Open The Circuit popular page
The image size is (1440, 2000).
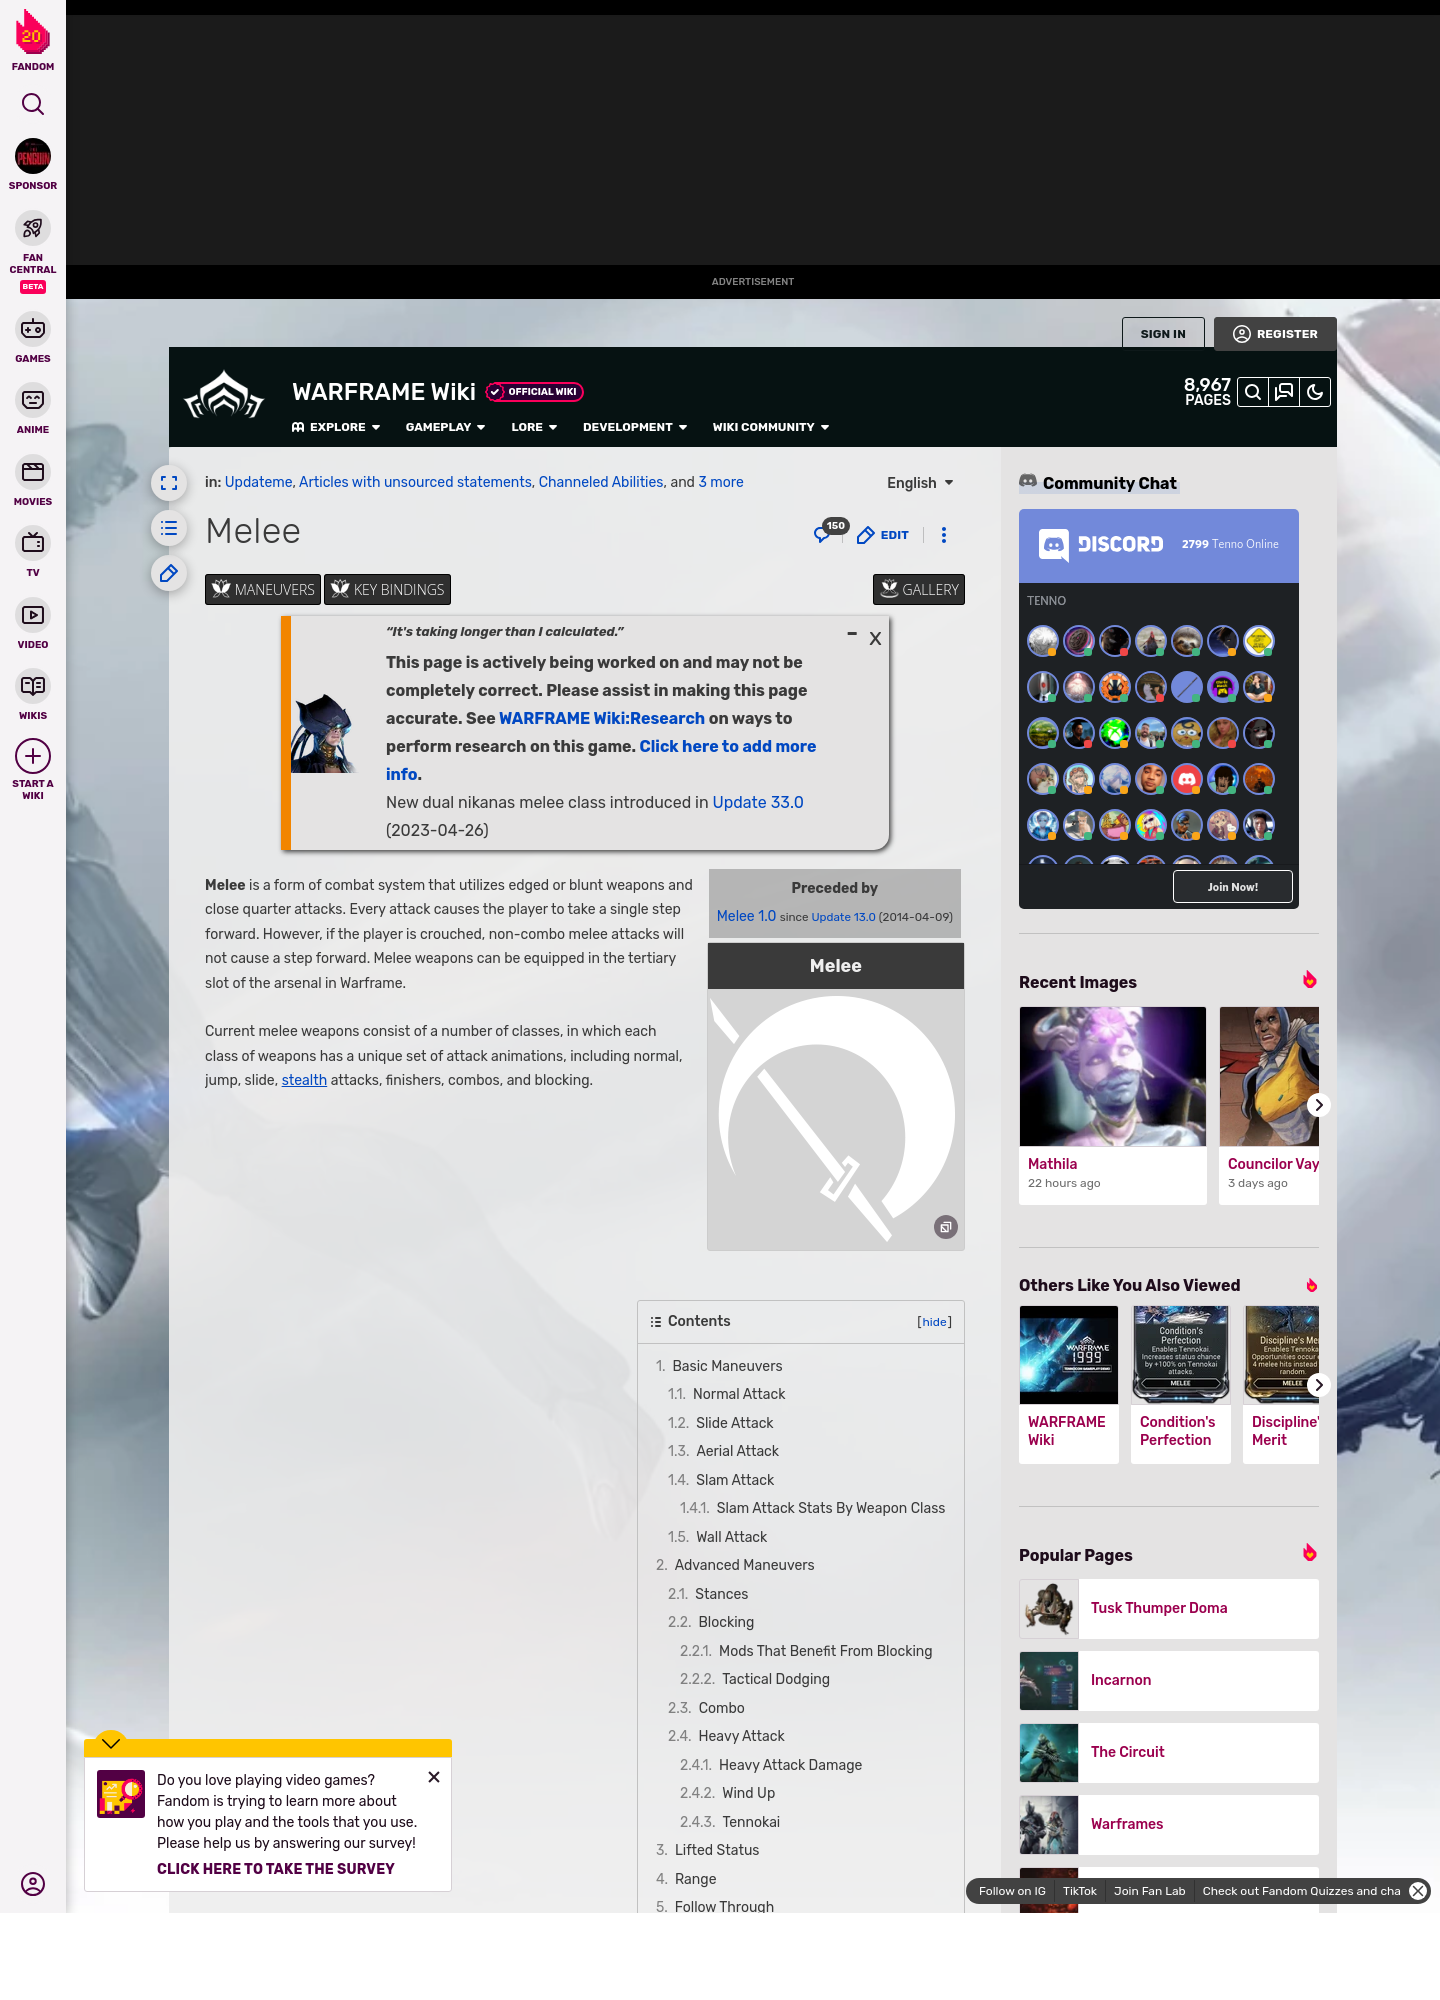(x=1169, y=1752)
